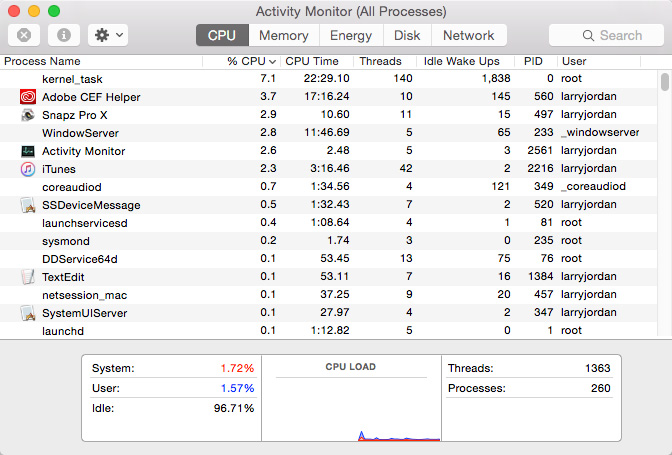Select the DDService64d process name
The height and width of the screenshot is (455, 672).
click(80, 259)
